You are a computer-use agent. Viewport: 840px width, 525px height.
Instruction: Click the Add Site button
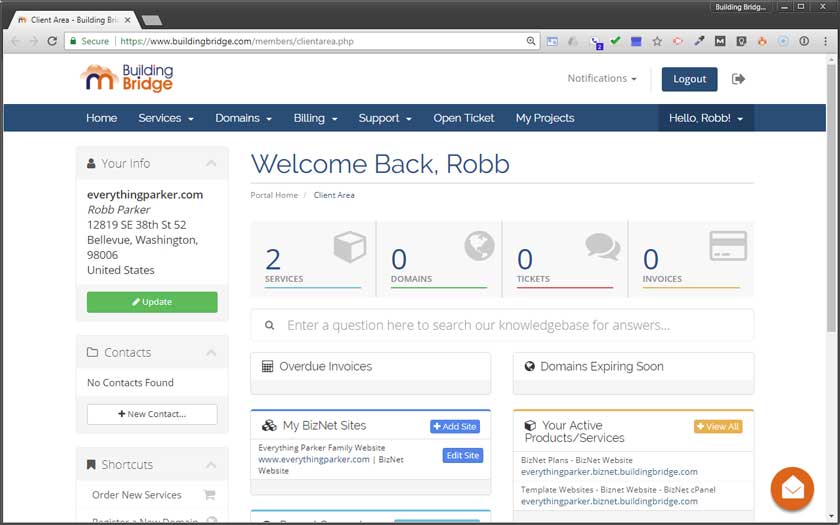455,426
